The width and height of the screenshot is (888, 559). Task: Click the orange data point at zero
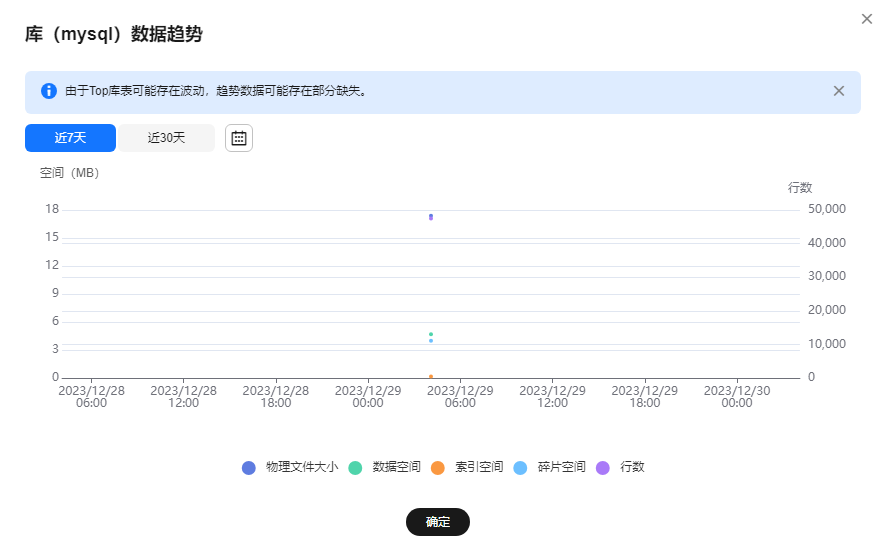(x=431, y=376)
